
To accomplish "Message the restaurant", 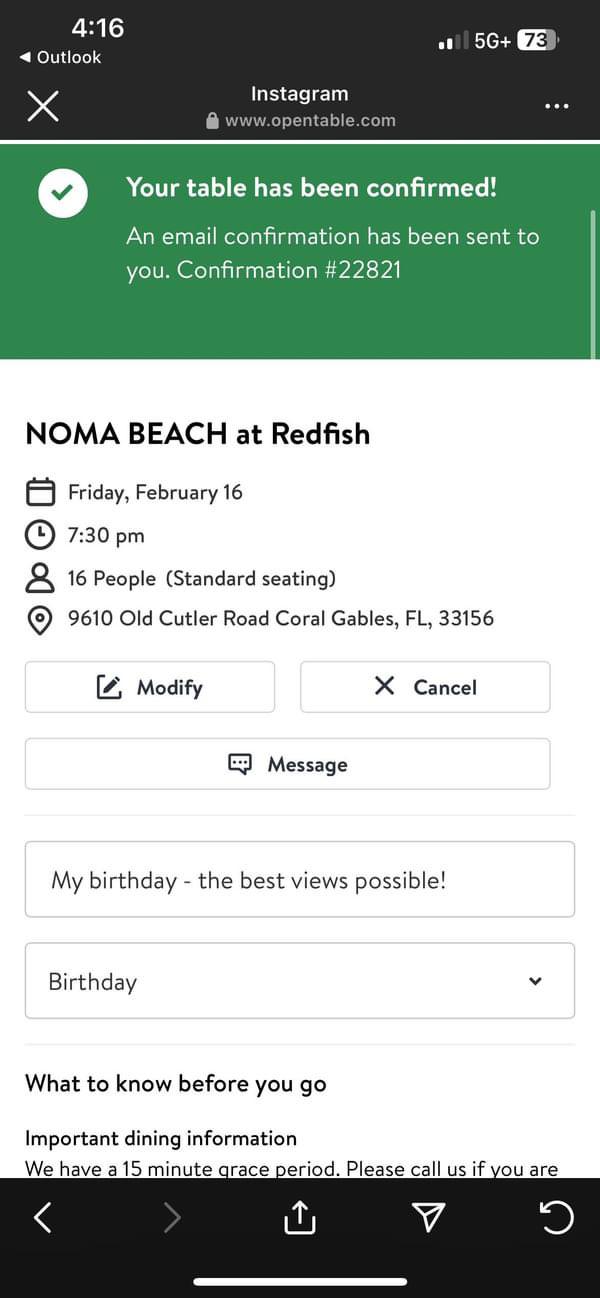I will click(287, 764).
